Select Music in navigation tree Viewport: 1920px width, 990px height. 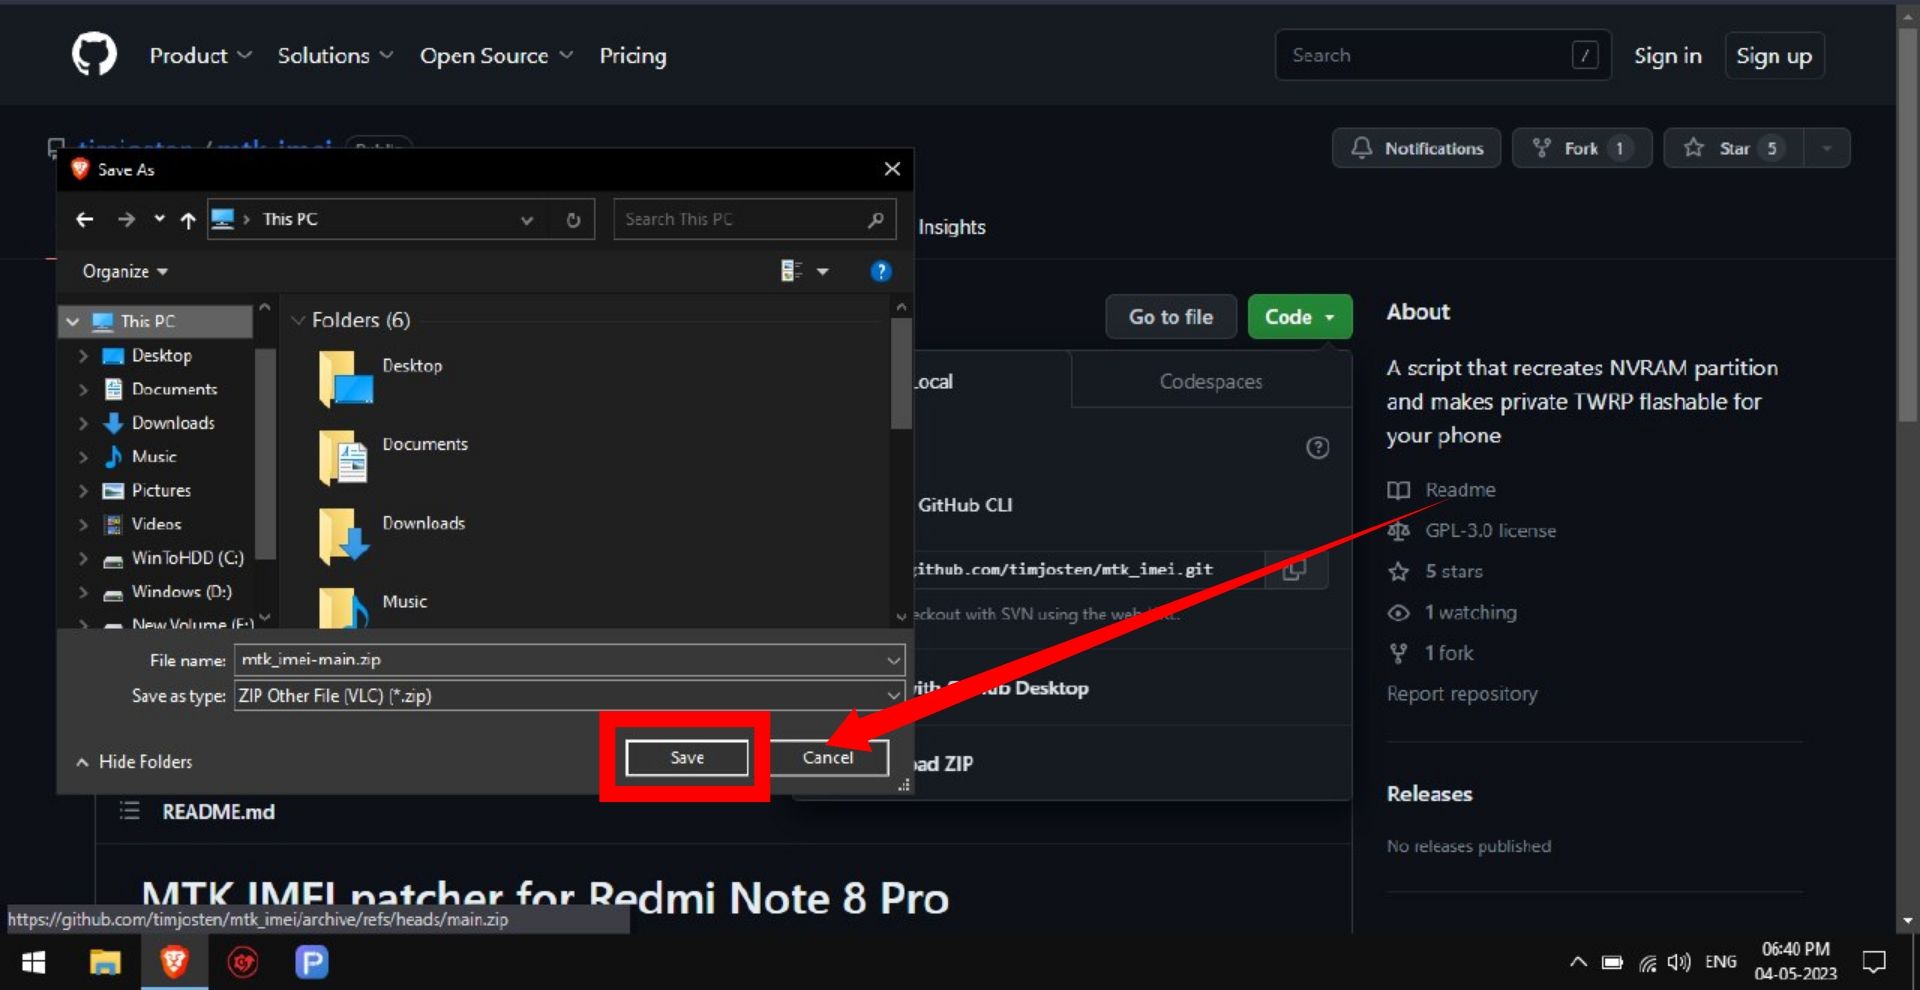coord(154,456)
